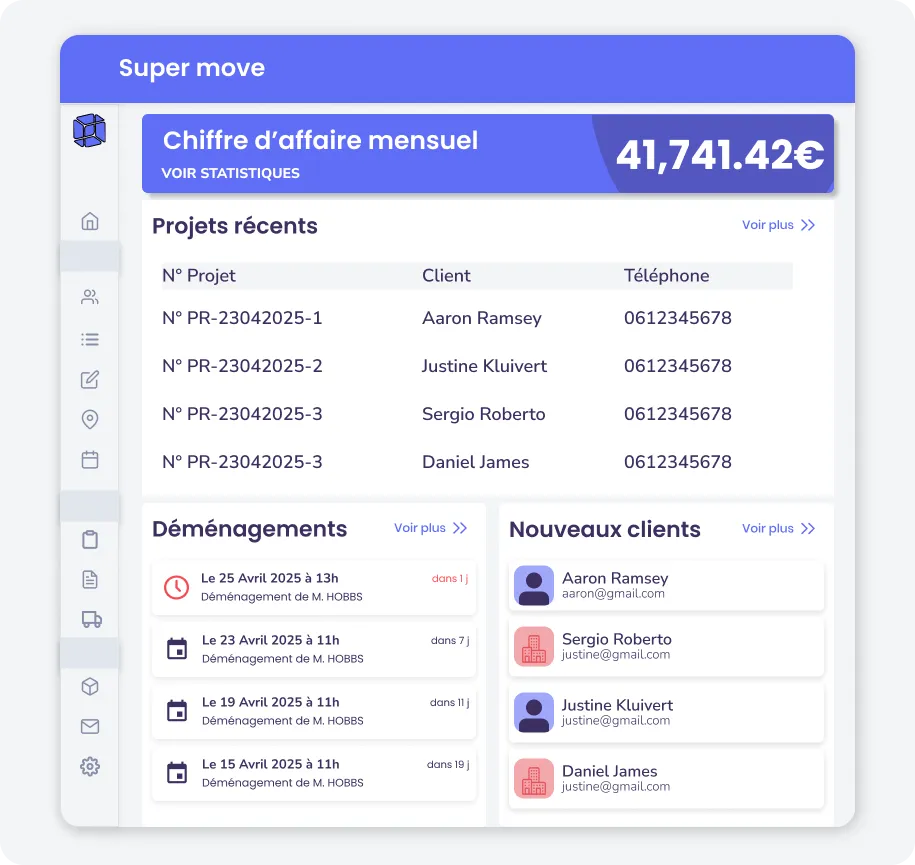
Task: Open the home icon in sidebar
Action: (x=90, y=221)
